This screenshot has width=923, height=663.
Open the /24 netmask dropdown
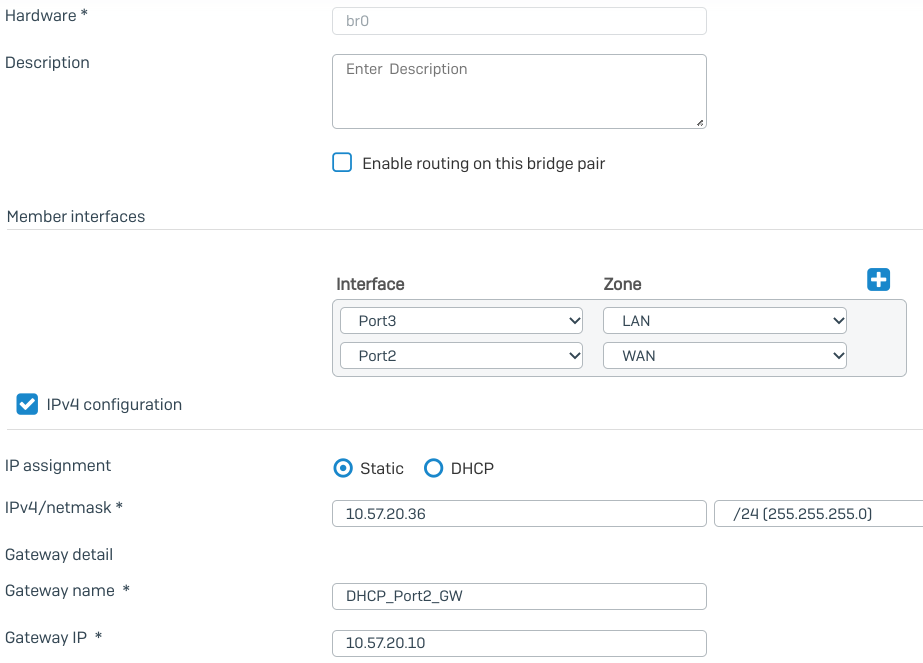pyautogui.click(x=818, y=513)
